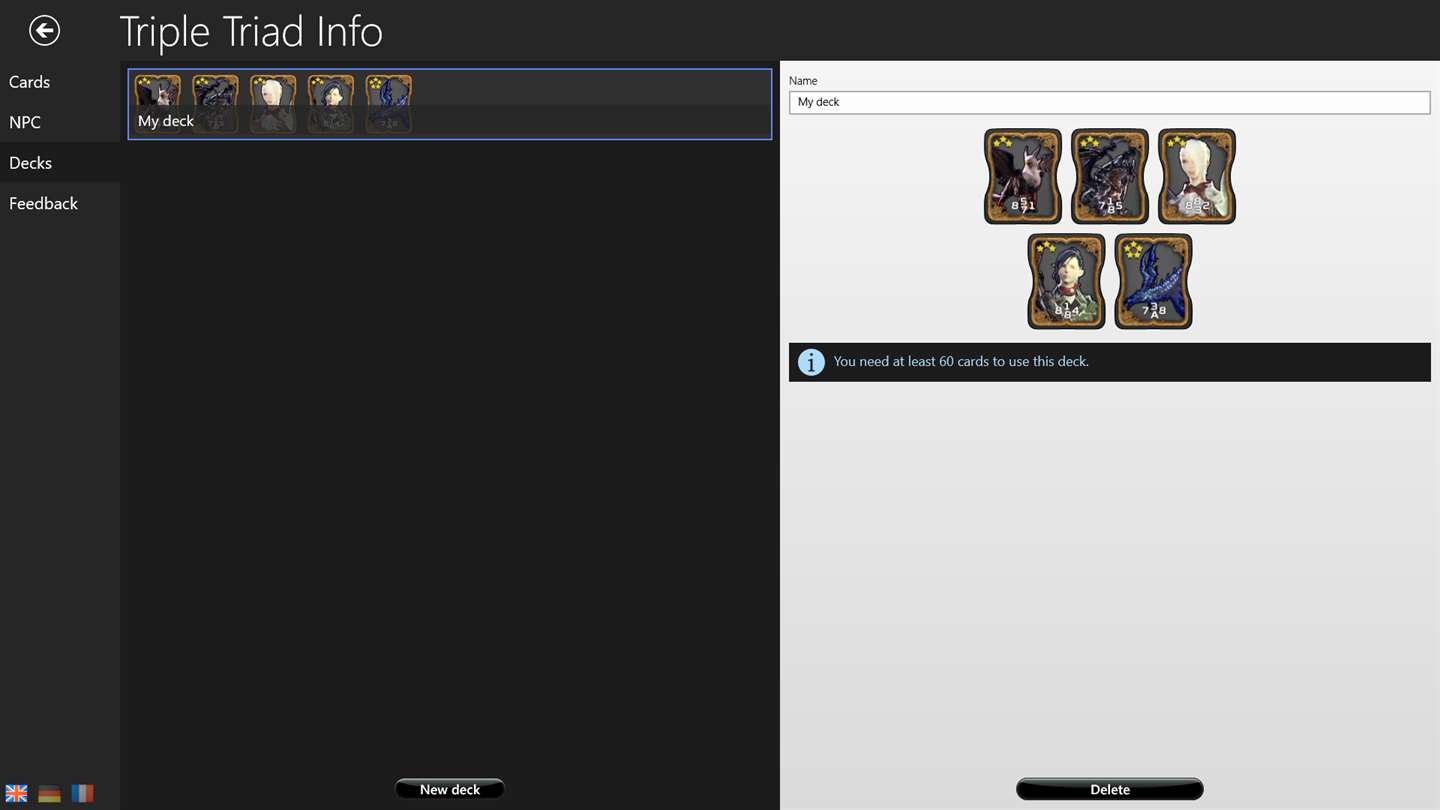Click the white-haired character thumbnail in My deck row

[273, 103]
